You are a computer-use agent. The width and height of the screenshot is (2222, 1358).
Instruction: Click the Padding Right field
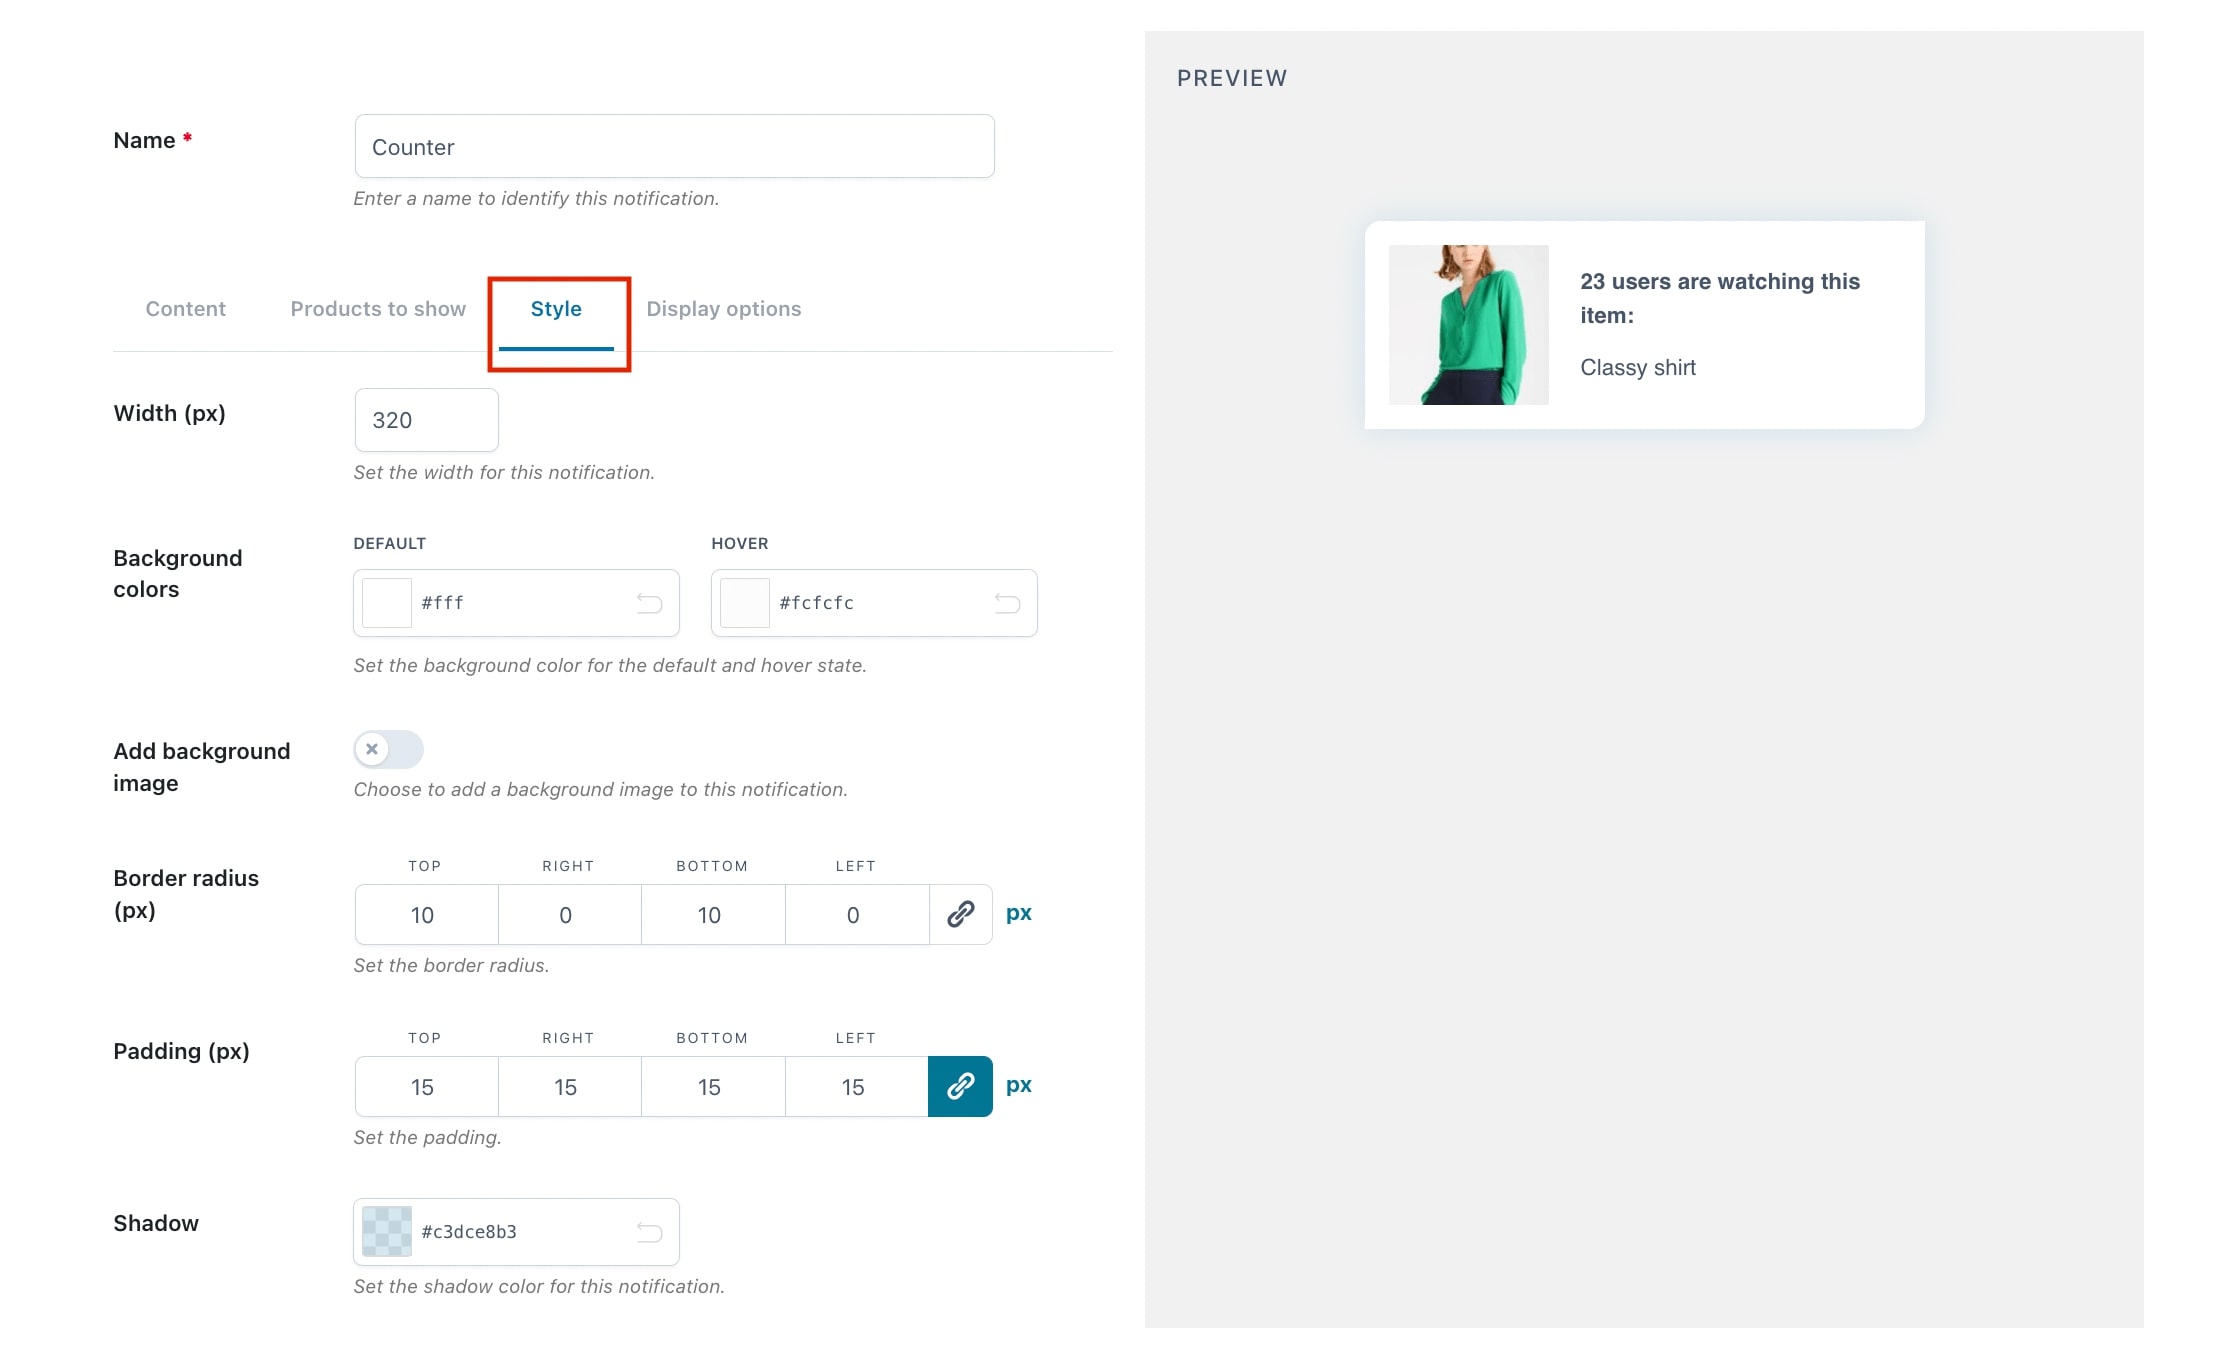pyautogui.click(x=569, y=1086)
